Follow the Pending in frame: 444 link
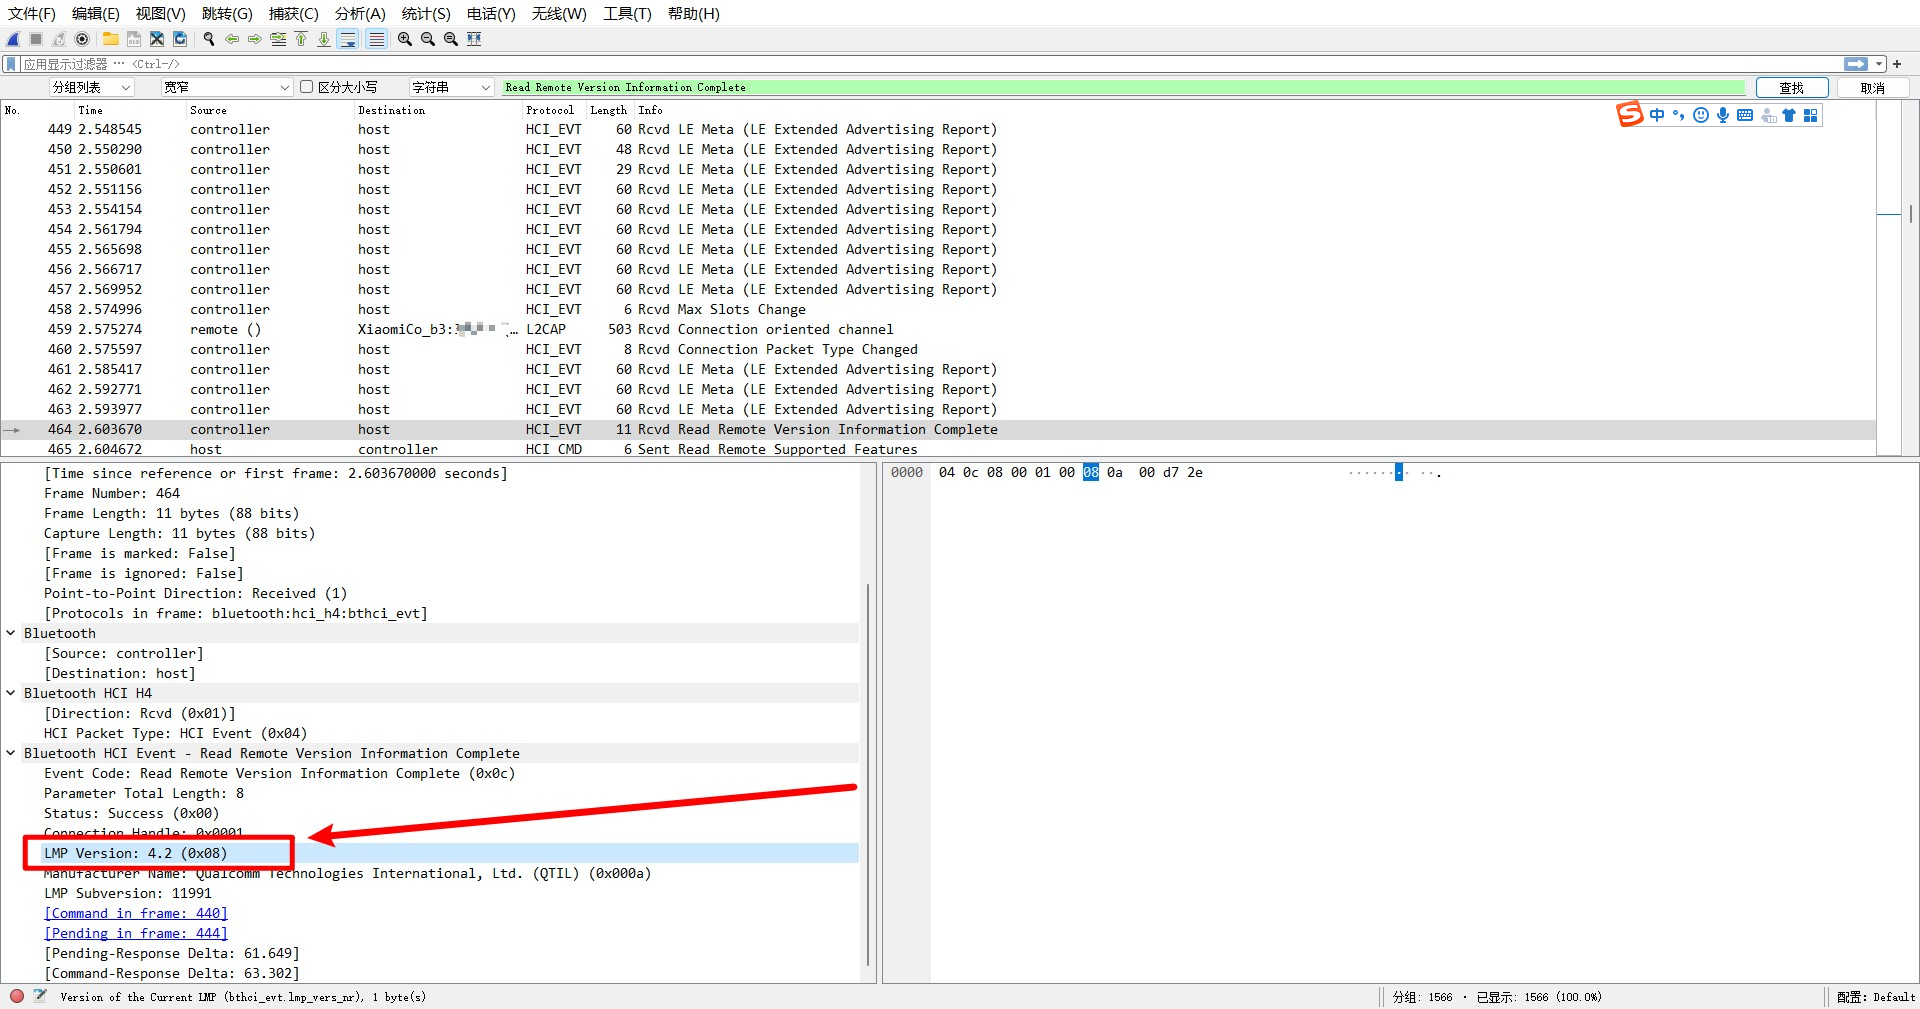The height and width of the screenshot is (1009, 1920). tap(136, 933)
